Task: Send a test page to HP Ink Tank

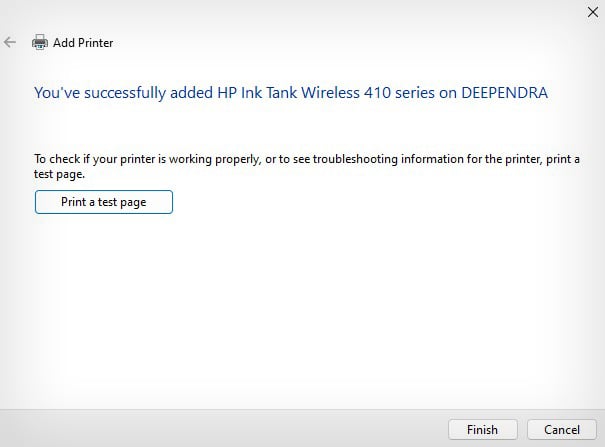Action: (104, 202)
